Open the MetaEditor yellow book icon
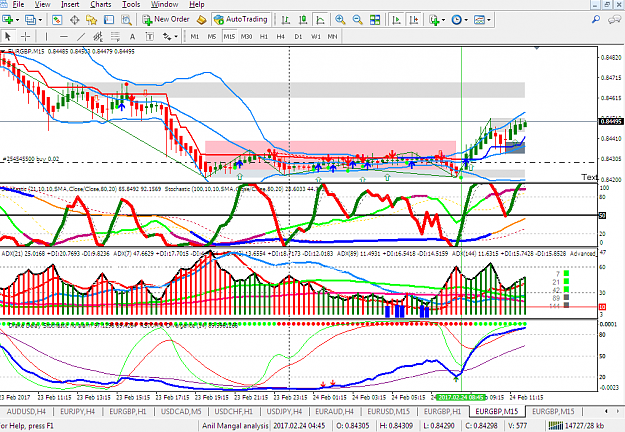Screen dimensions: 625x432 [202, 20]
